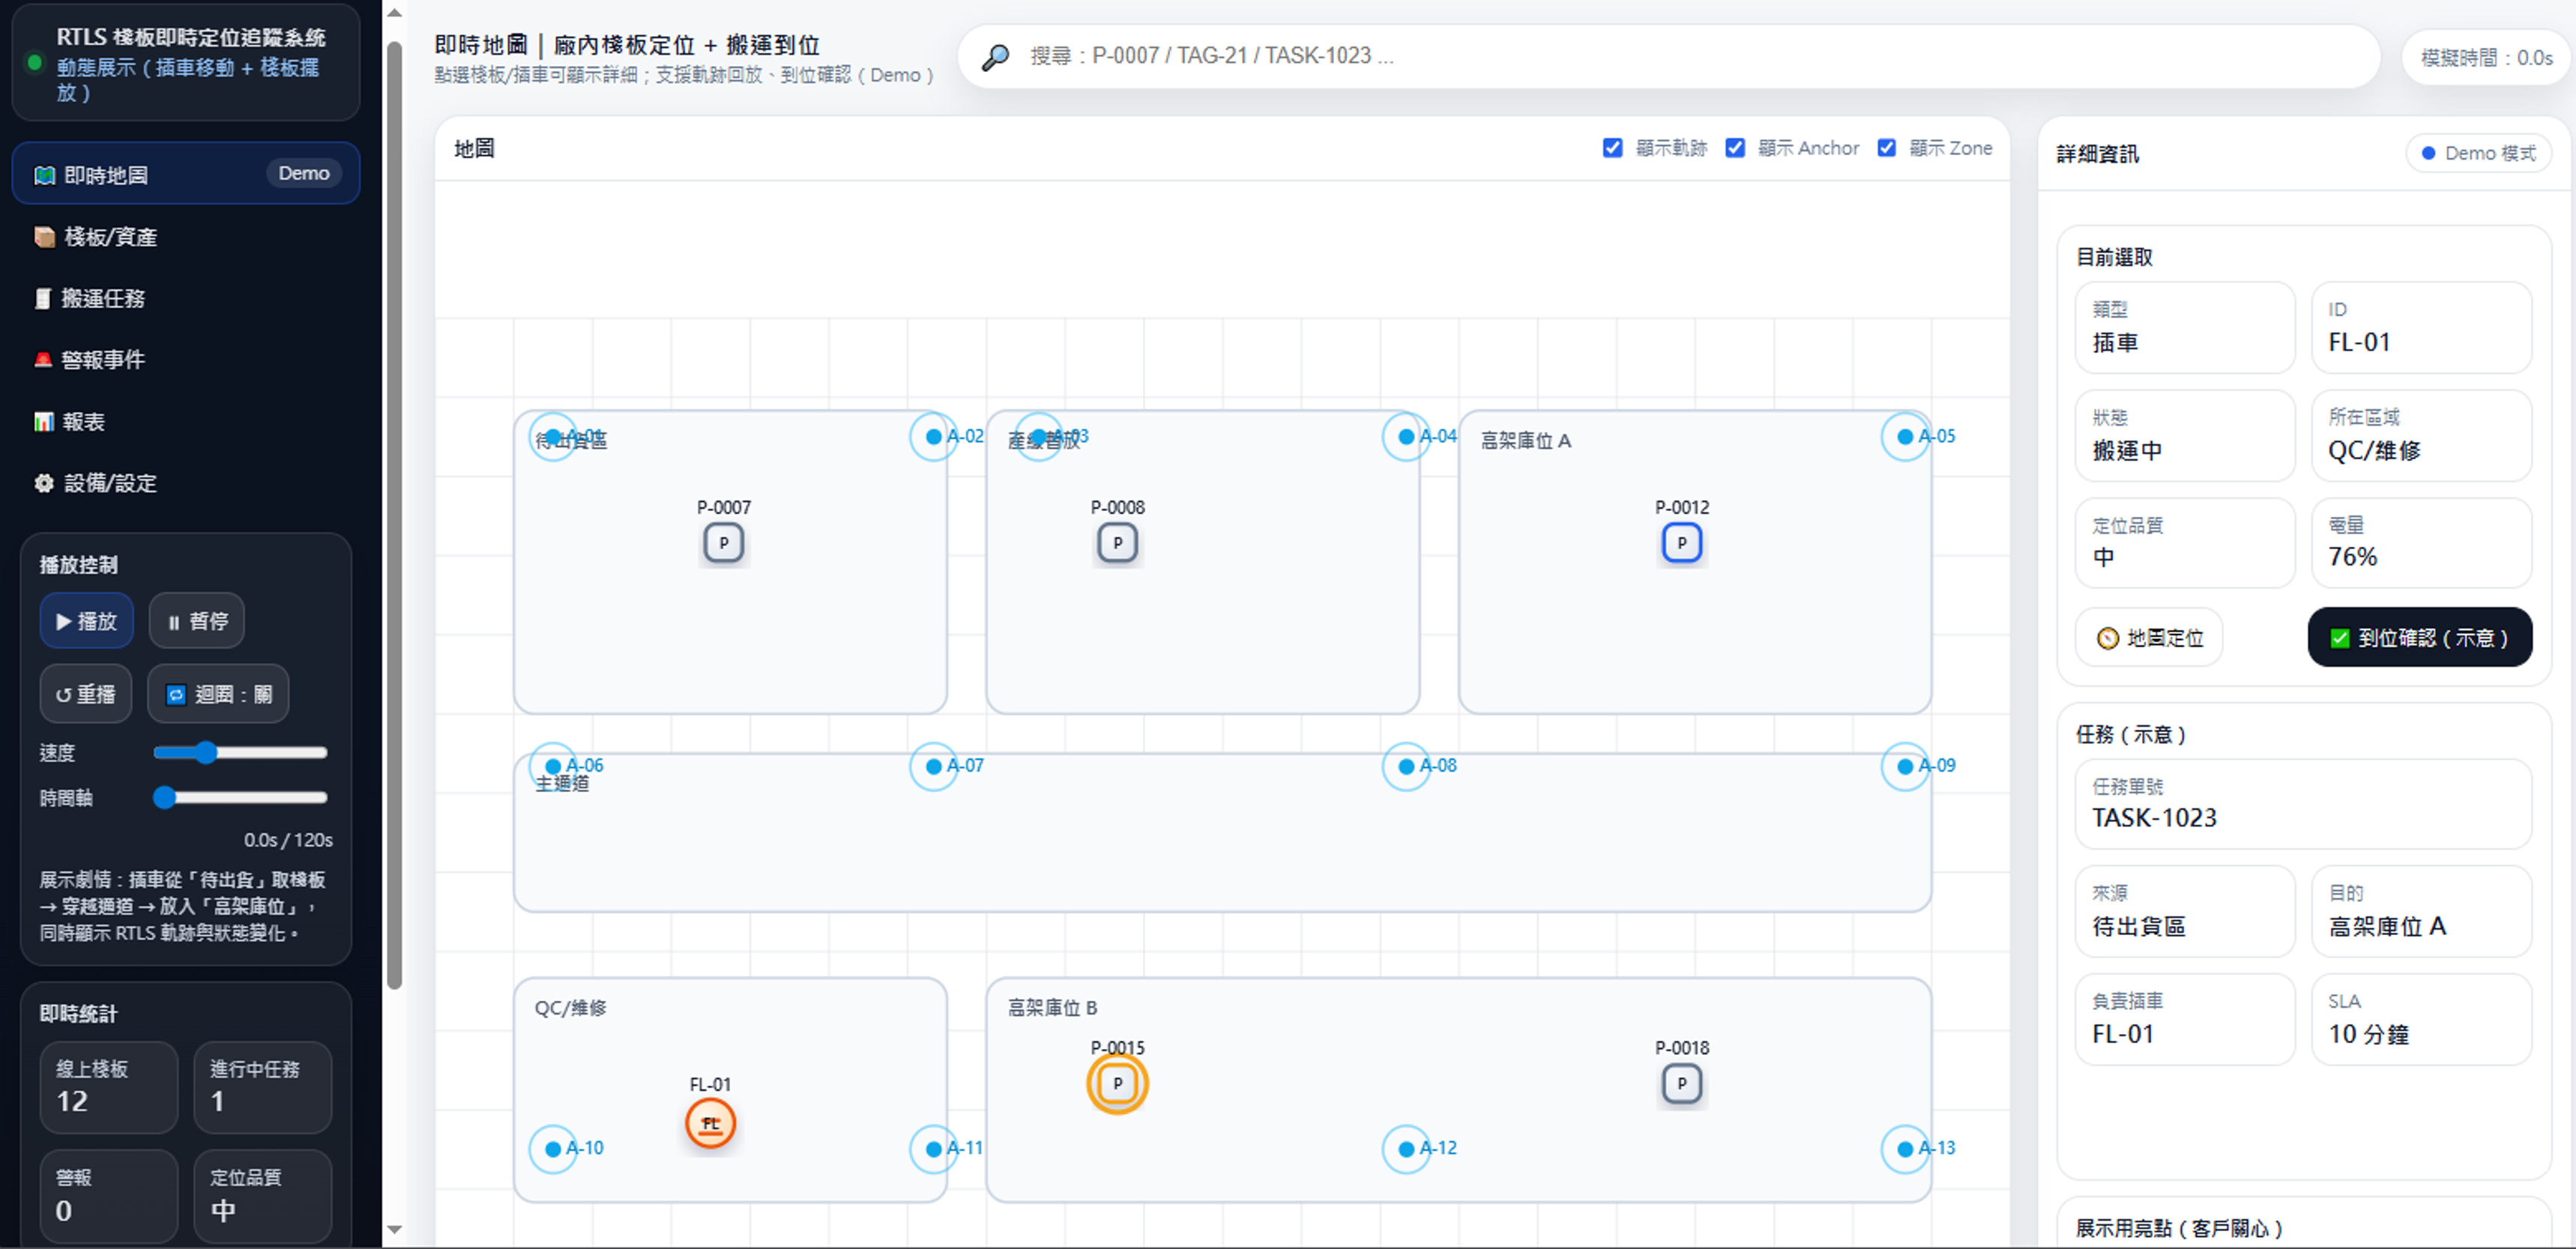Click anchor A-12 marker on map
This screenshot has height=1249, width=2576.
(x=1405, y=1149)
